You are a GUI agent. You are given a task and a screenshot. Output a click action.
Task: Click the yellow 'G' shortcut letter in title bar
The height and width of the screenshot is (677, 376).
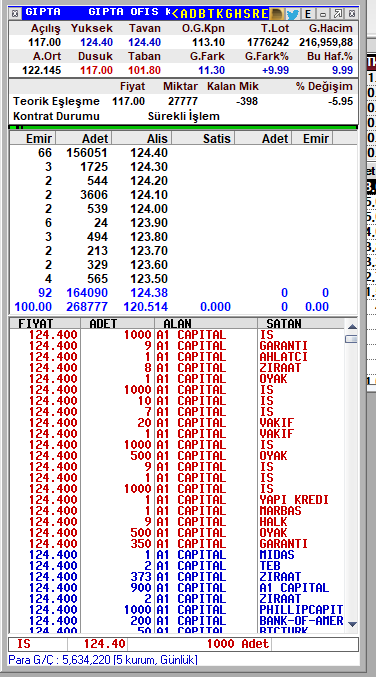click(x=229, y=14)
